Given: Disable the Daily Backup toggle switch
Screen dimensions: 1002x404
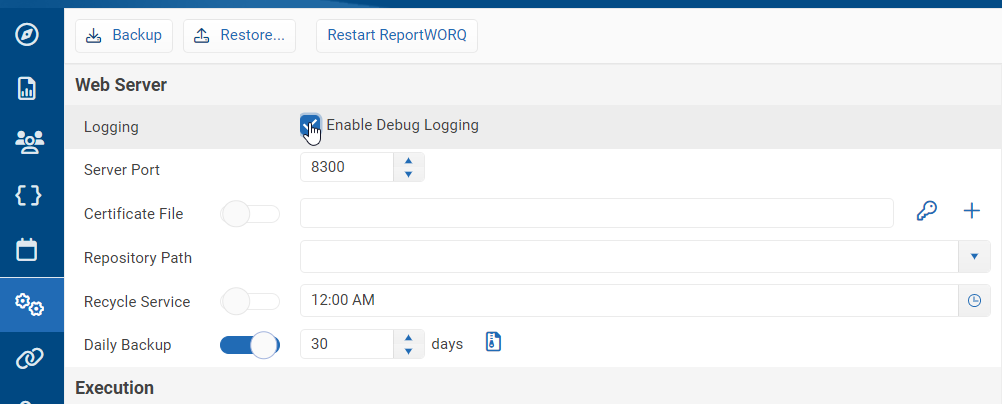Looking at the screenshot, I should point(249,345).
